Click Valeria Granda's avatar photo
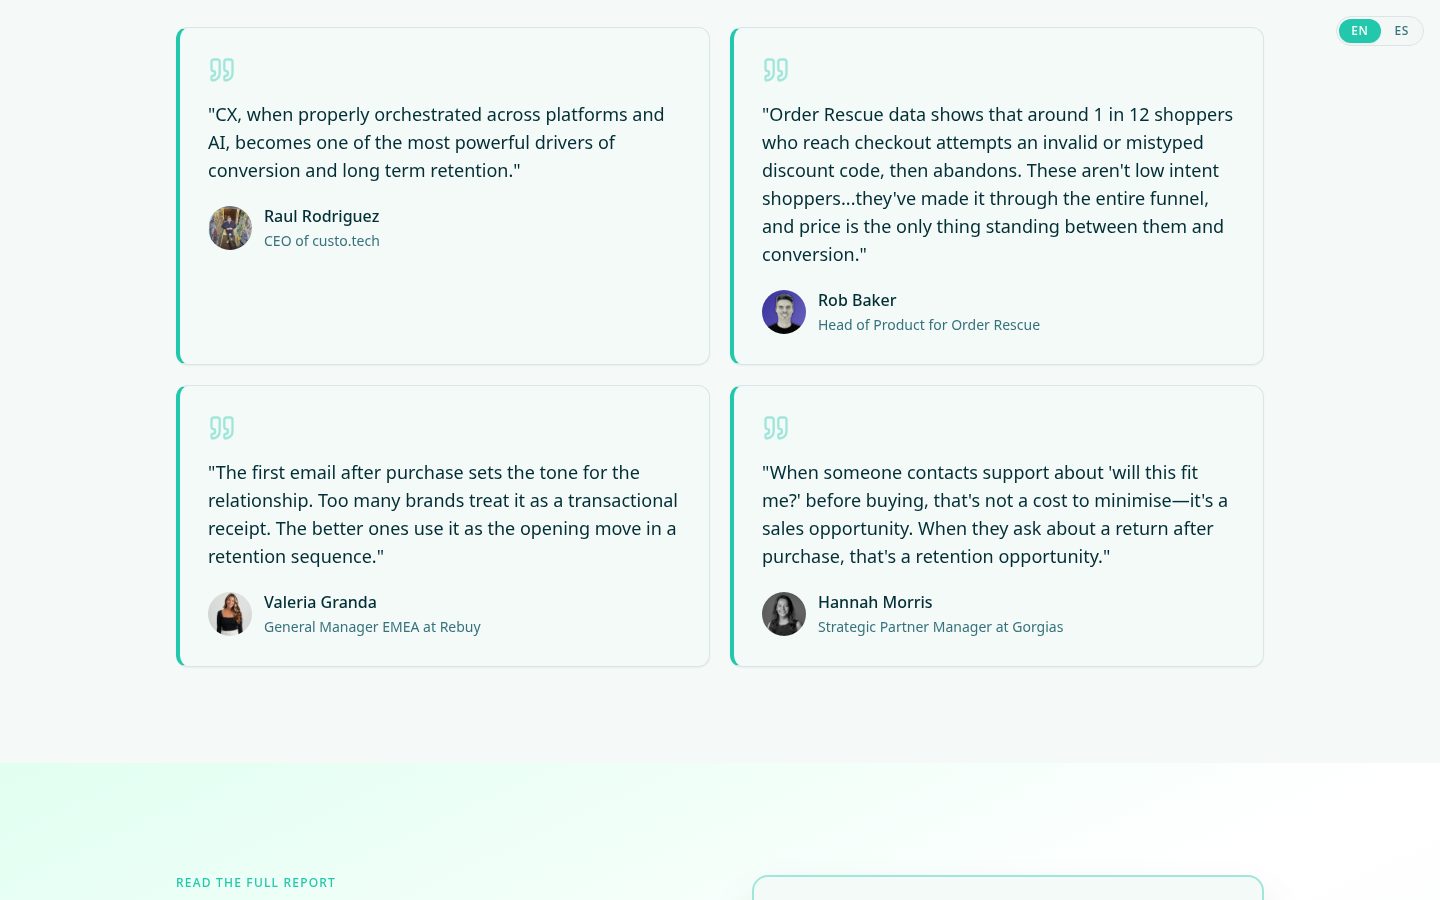The image size is (1440, 900). 230,614
